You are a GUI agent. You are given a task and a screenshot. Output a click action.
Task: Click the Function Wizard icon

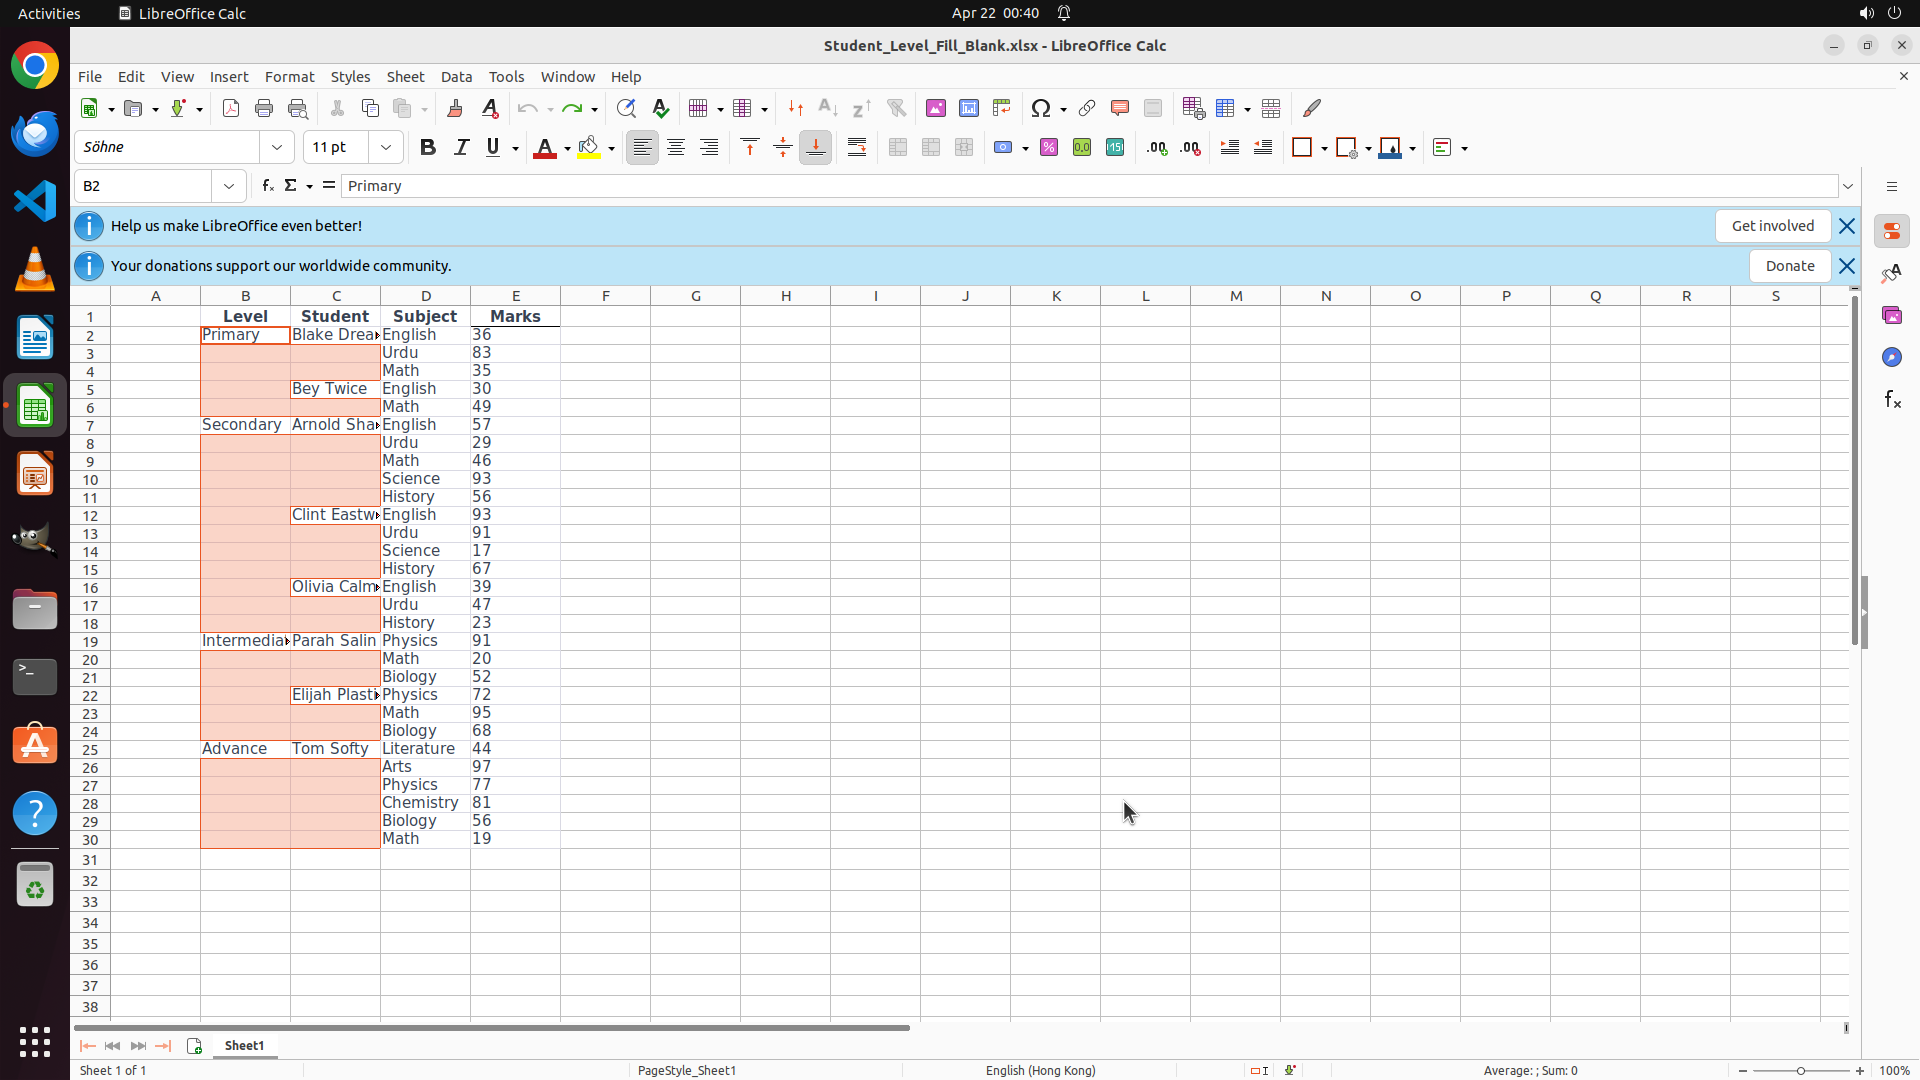click(x=267, y=186)
